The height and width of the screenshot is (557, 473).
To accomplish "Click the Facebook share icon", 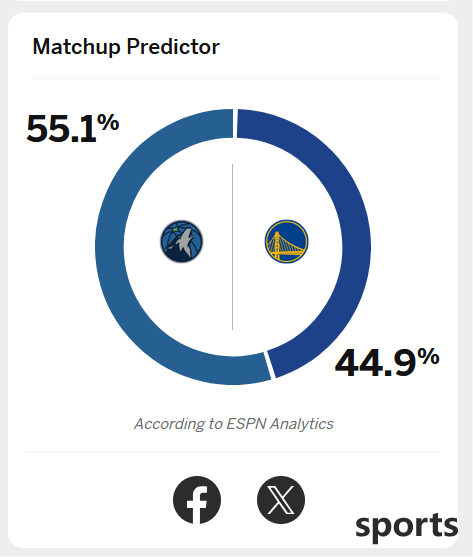I will pyautogui.click(x=197, y=499).
